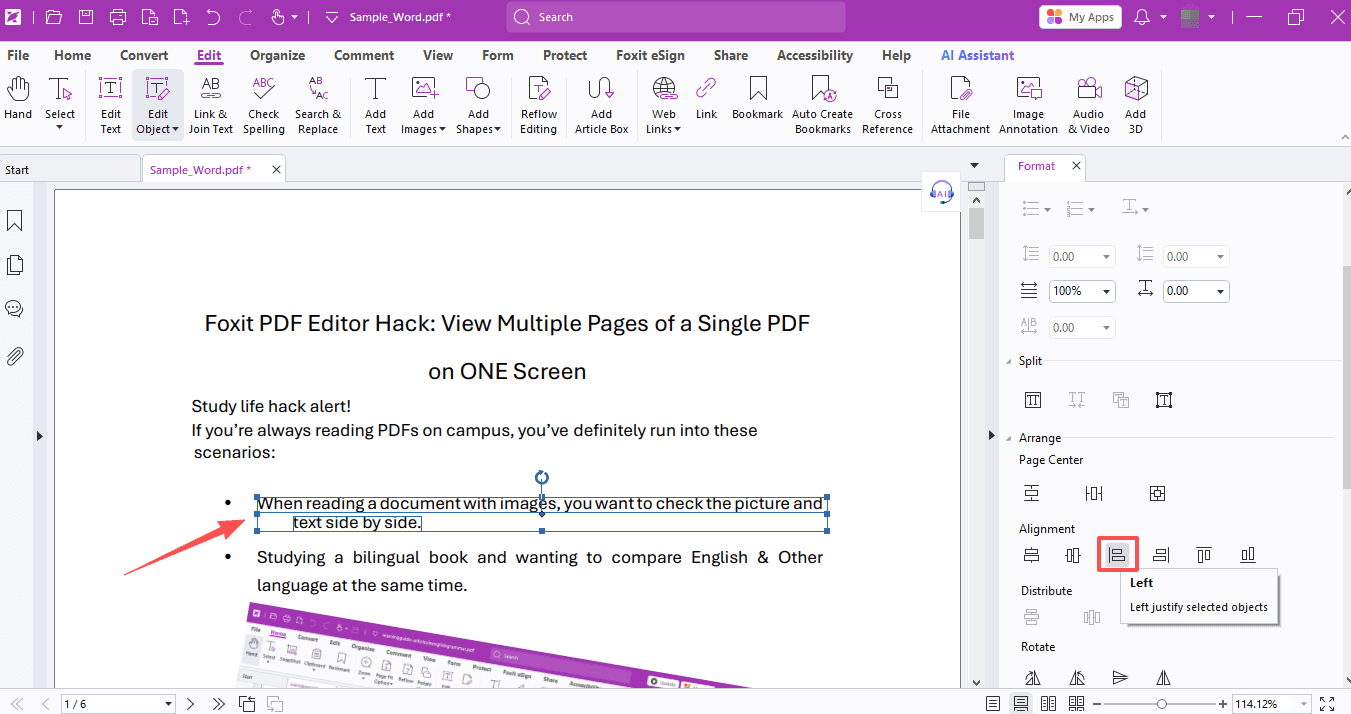The width and height of the screenshot is (1351, 714).
Task: Go to the next page
Action: coord(190,704)
